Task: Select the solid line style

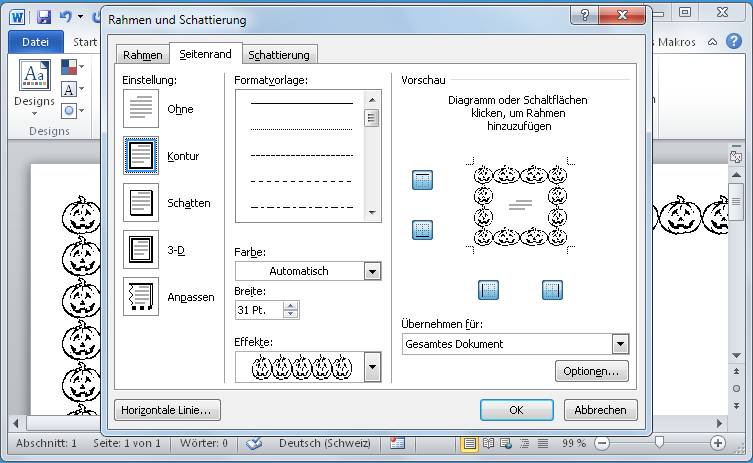Action: pos(302,102)
